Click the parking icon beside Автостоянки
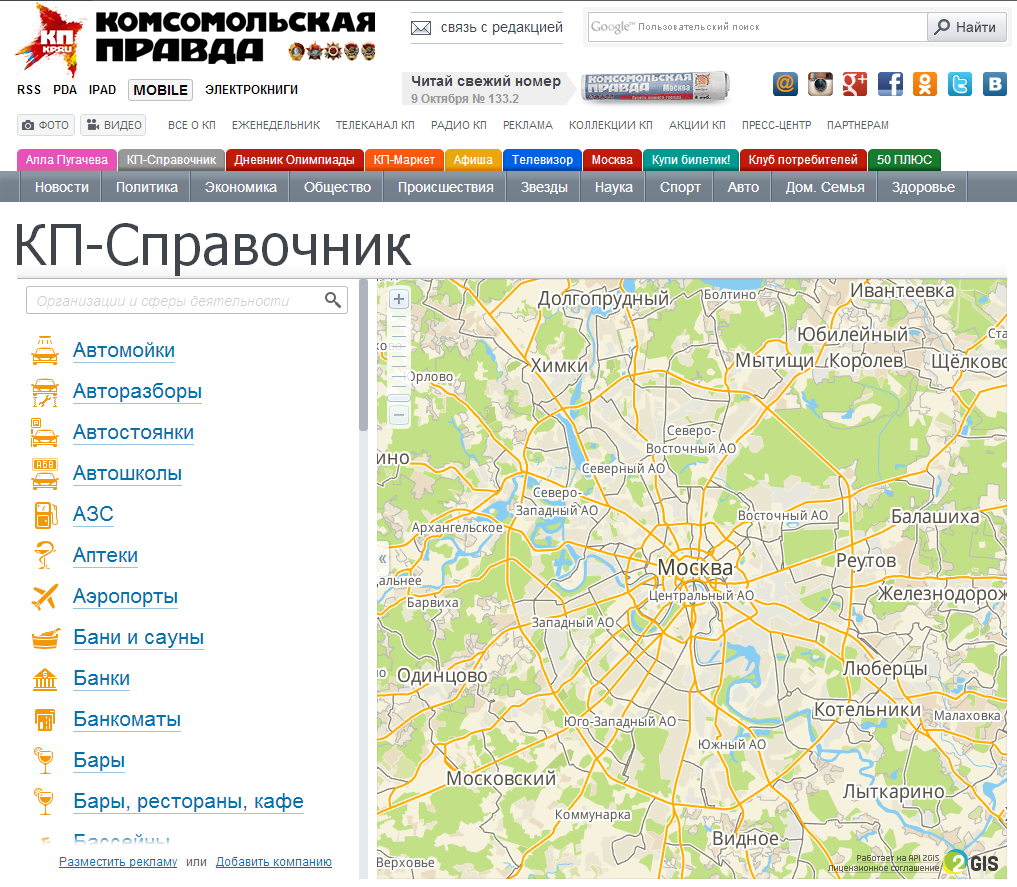 coord(45,432)
